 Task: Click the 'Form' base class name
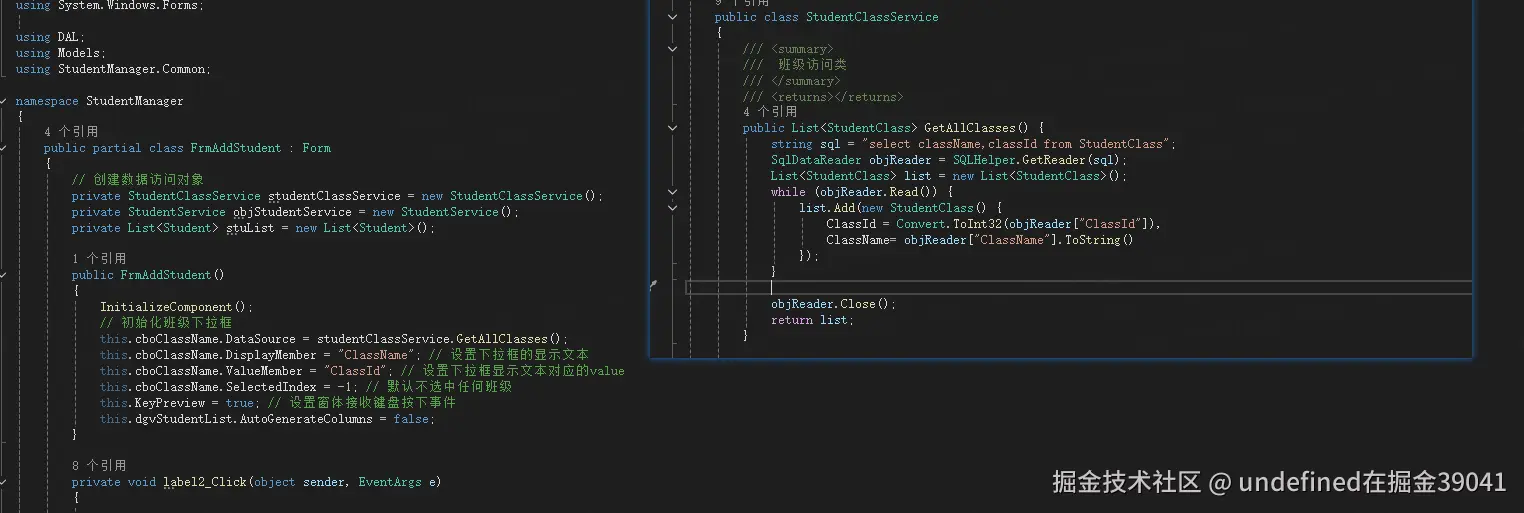[317, 148]
